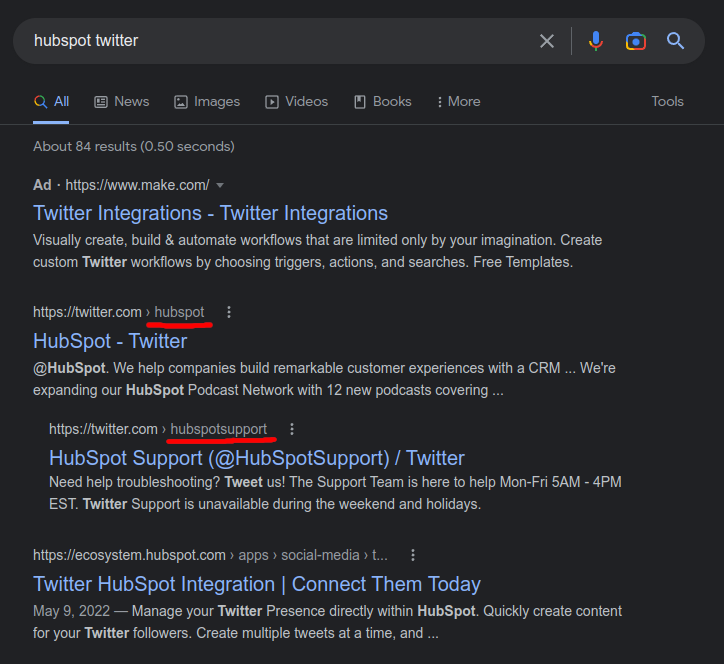Screen dimensions: 724x664
Task: Open search by image camera icon
Action: pos(636,41)
